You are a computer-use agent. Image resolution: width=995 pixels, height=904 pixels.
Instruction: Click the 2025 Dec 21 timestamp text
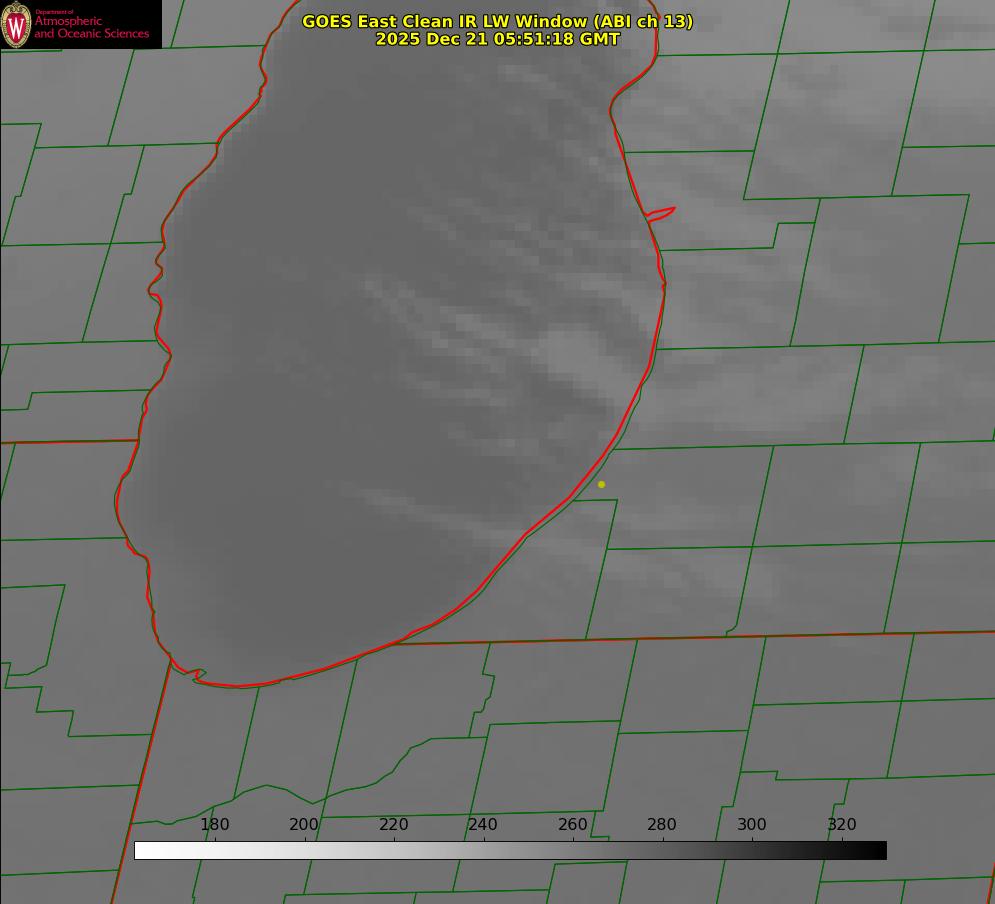tap(497, 39)
